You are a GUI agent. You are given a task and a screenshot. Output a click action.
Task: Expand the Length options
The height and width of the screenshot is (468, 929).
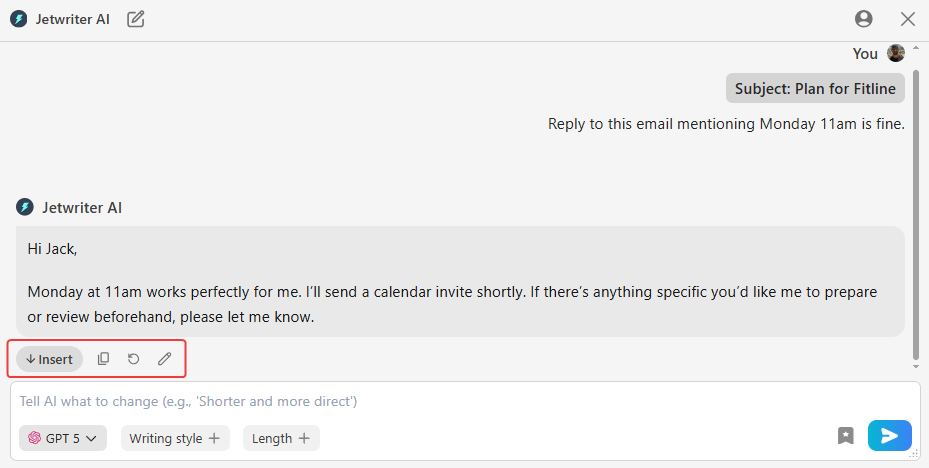click(281, 438)
